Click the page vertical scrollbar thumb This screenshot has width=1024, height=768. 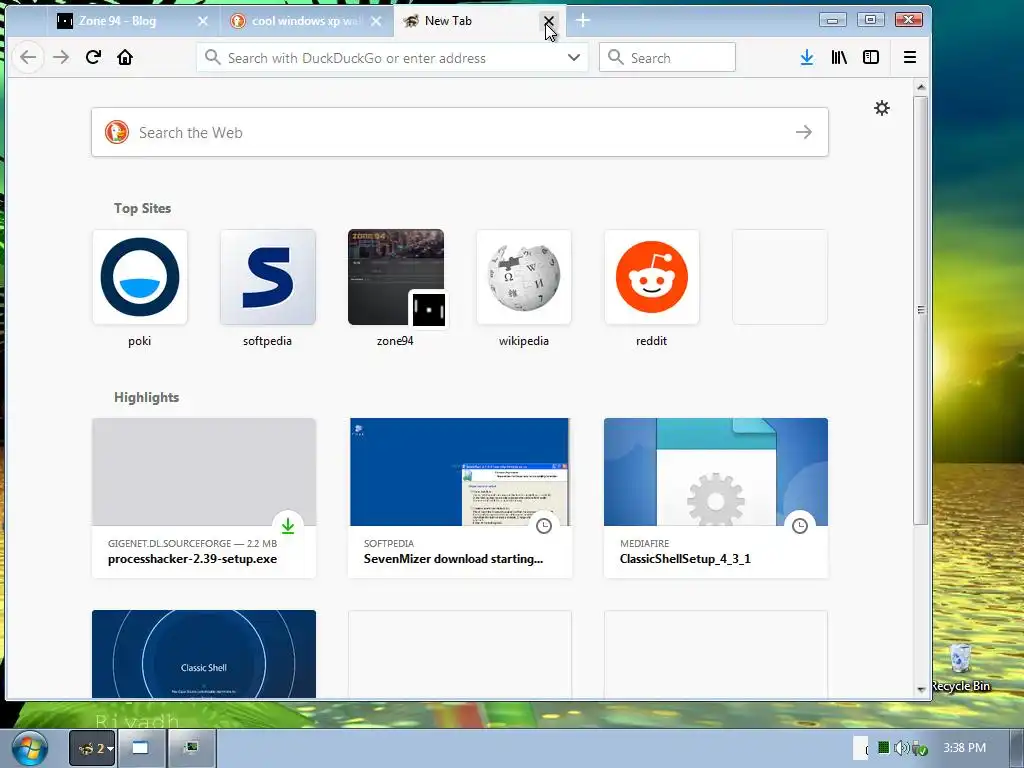click(x=921, y=310)
